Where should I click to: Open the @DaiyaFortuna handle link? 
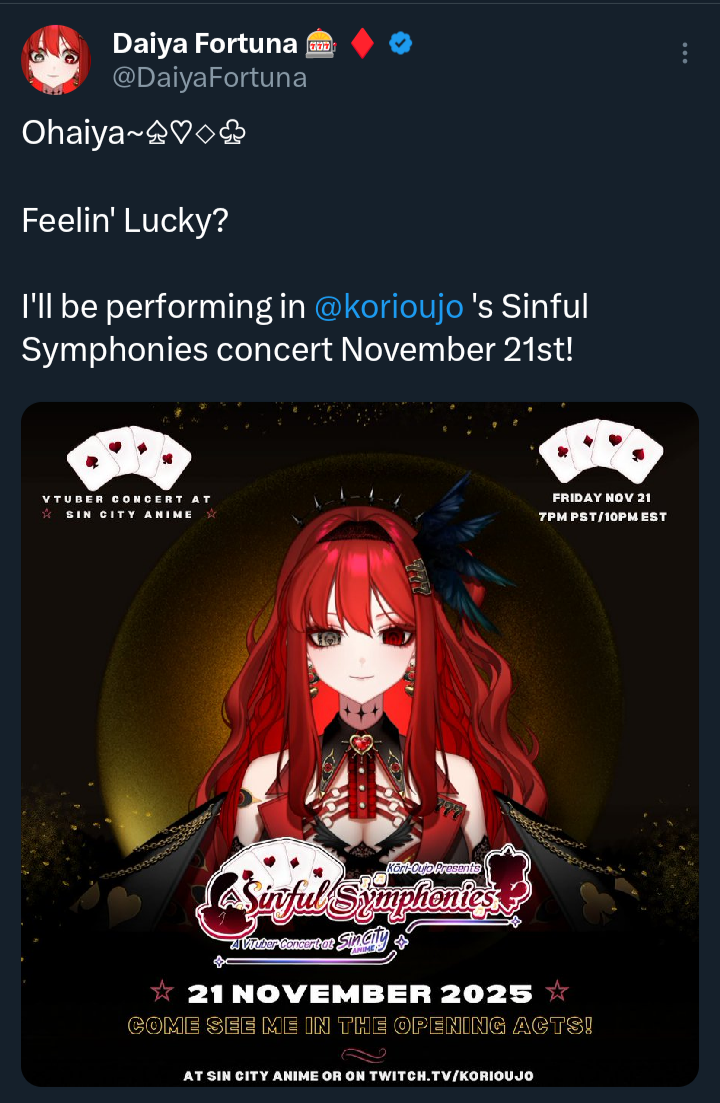pyautogui.click(x=210, y=77)
